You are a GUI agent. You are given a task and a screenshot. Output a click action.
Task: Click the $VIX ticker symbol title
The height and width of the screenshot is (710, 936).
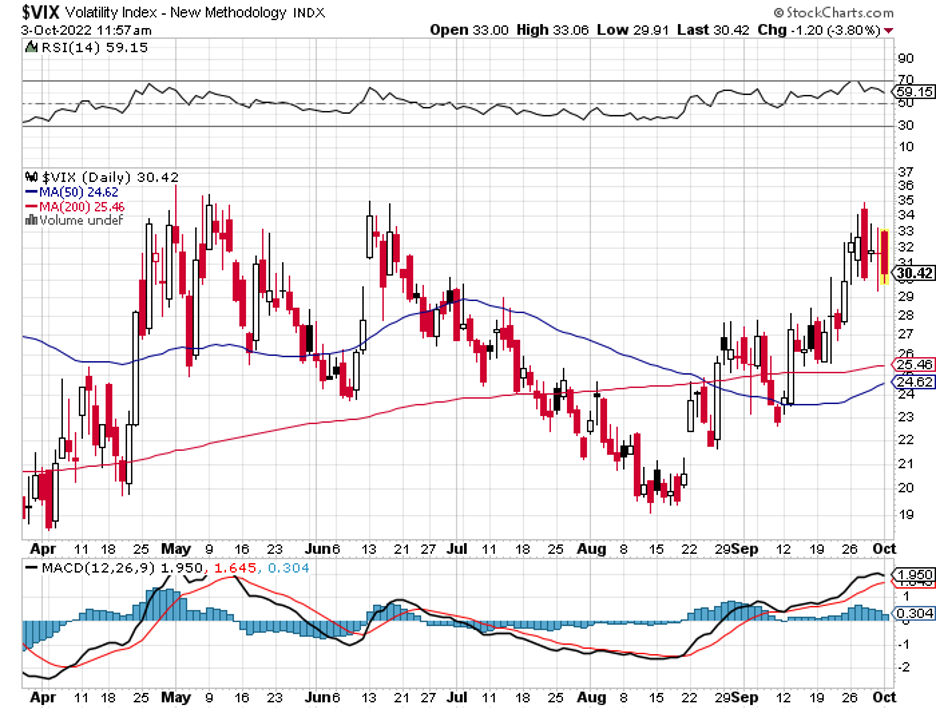click(40, 12)
